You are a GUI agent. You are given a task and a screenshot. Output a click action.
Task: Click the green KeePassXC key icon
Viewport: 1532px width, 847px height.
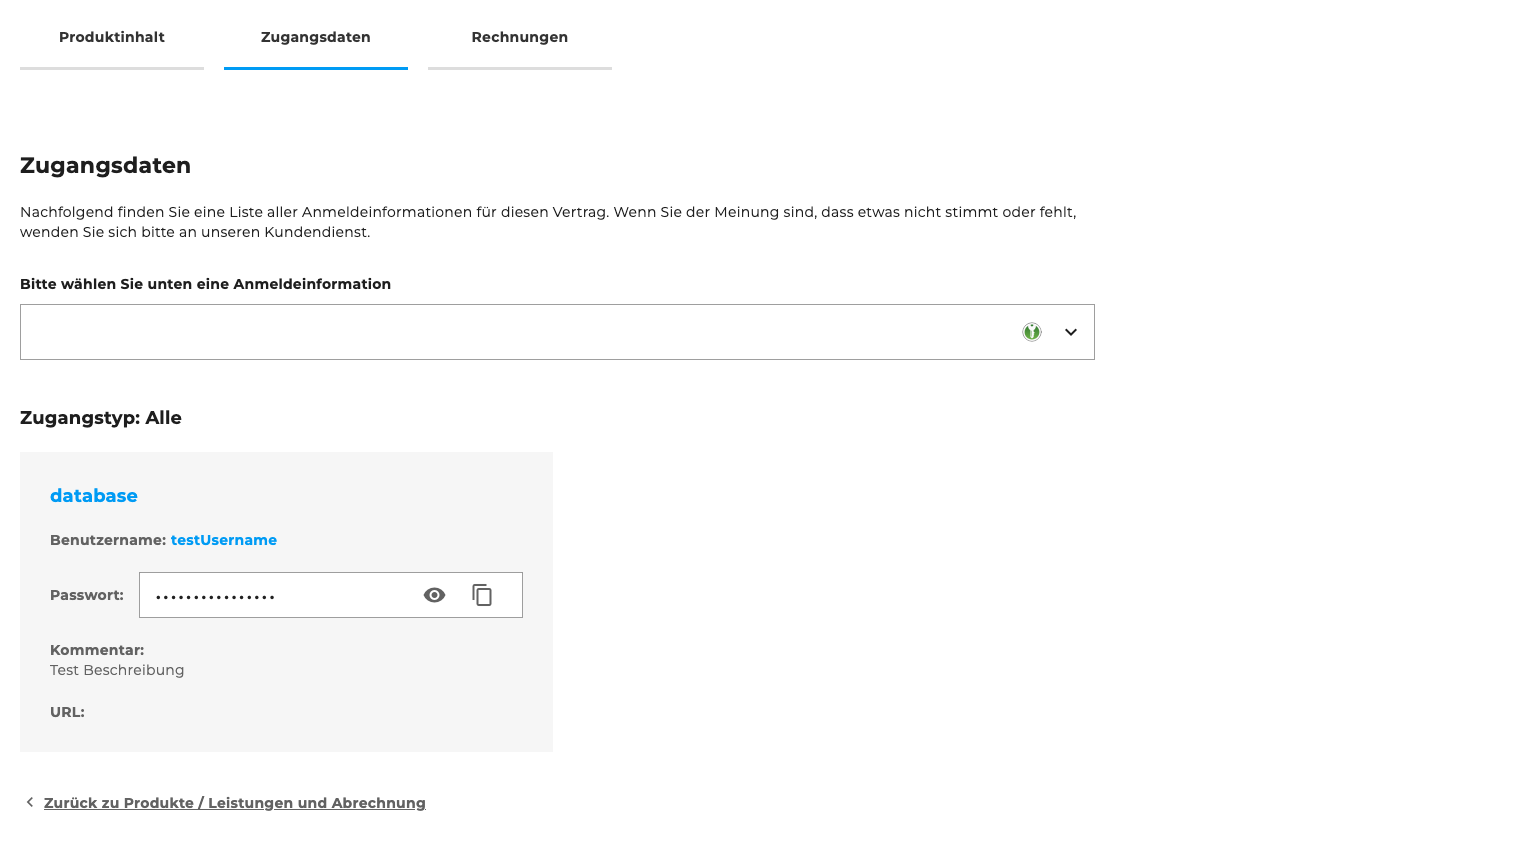click(1031, 332)
